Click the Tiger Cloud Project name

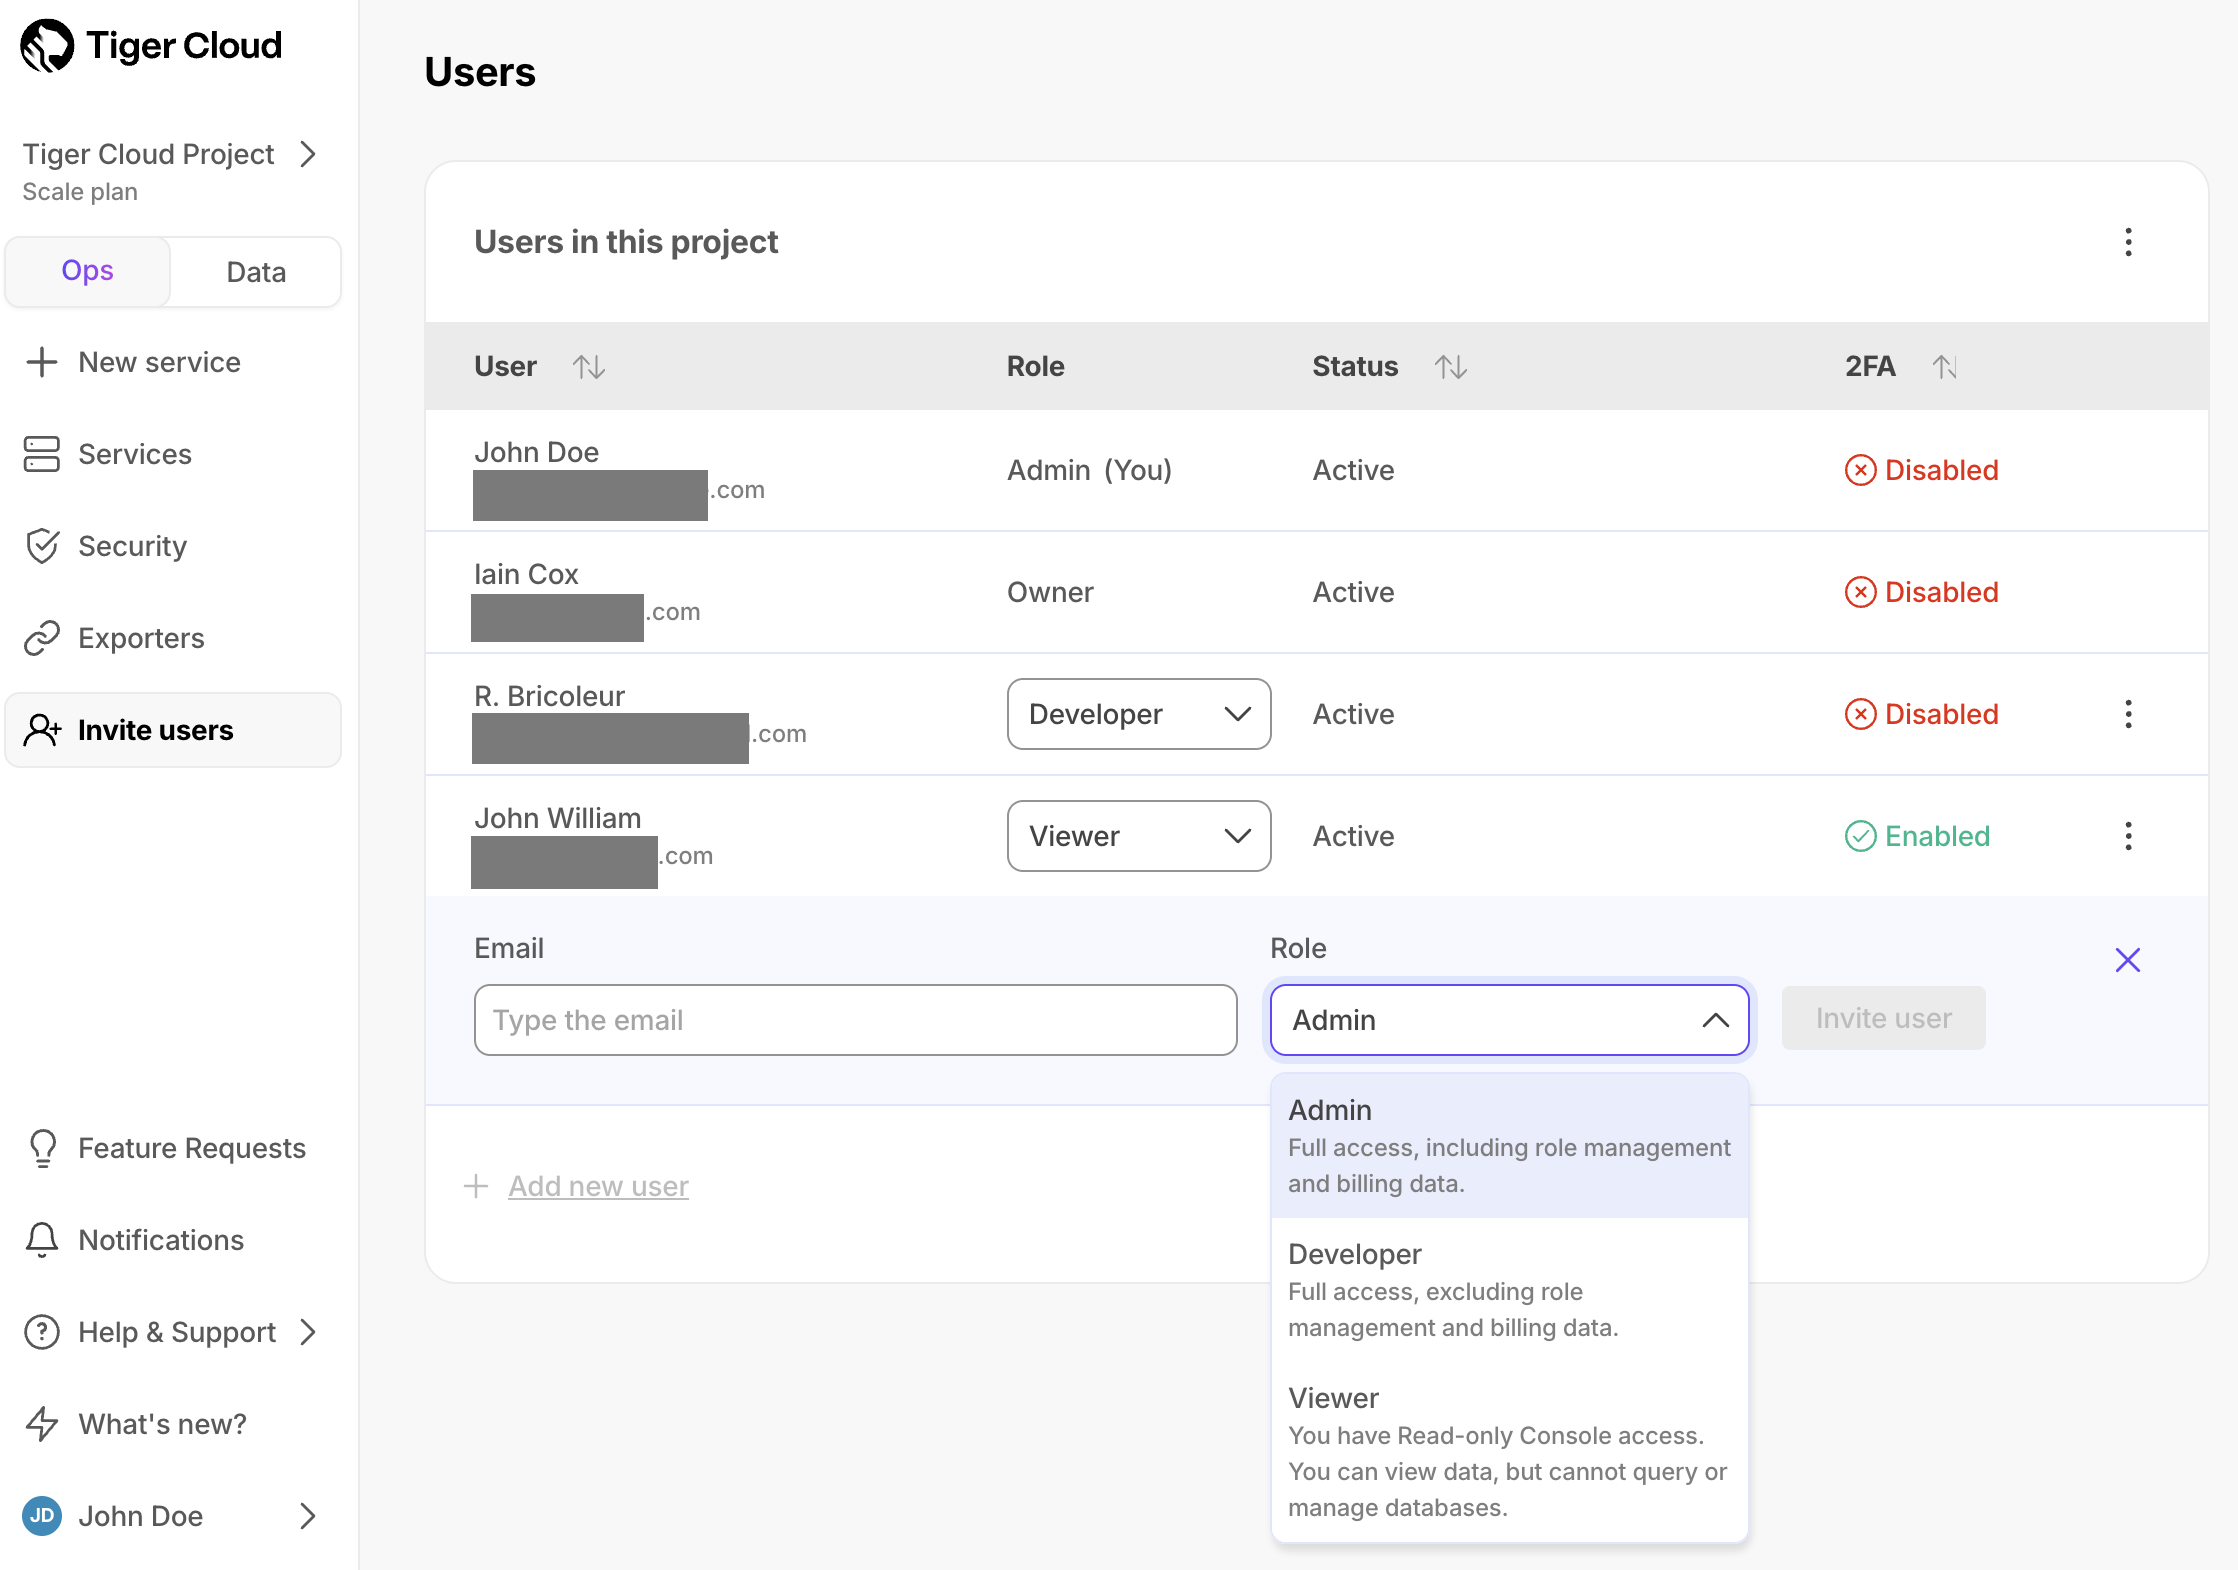tap(148, 154)
